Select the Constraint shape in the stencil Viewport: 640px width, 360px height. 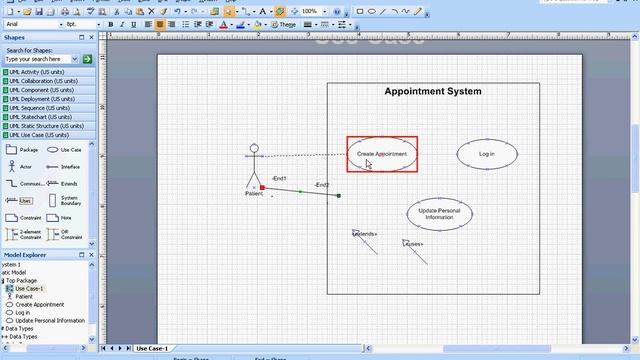click(23, 218)
